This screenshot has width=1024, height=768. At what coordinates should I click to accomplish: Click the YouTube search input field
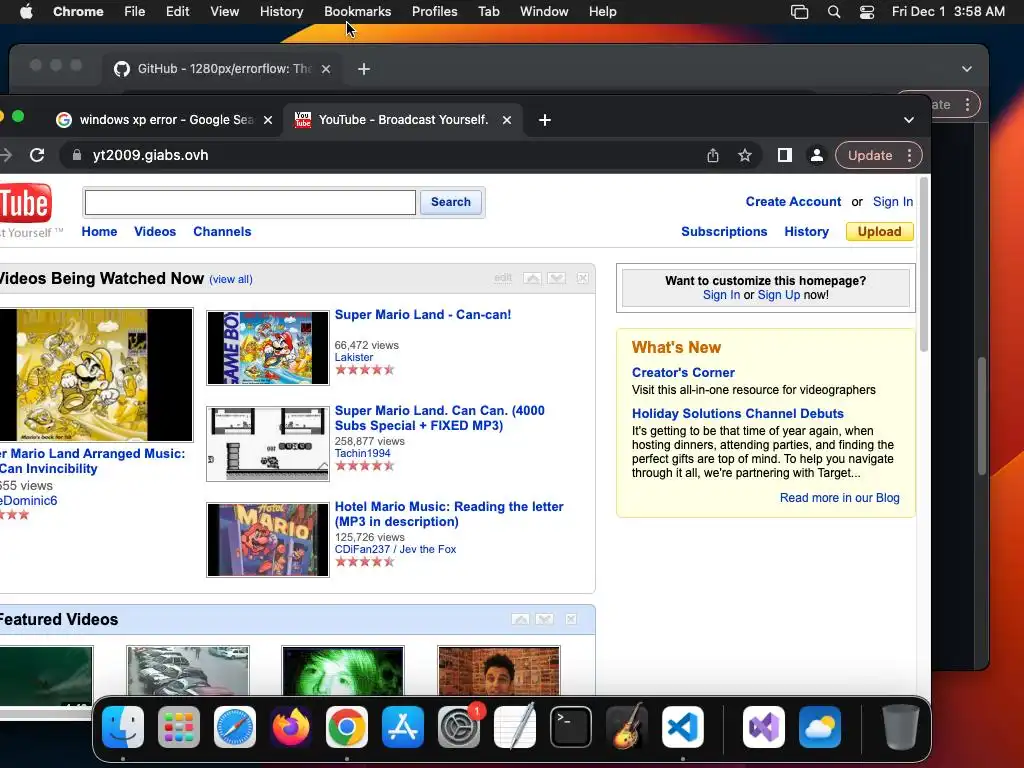coord(250,202)
